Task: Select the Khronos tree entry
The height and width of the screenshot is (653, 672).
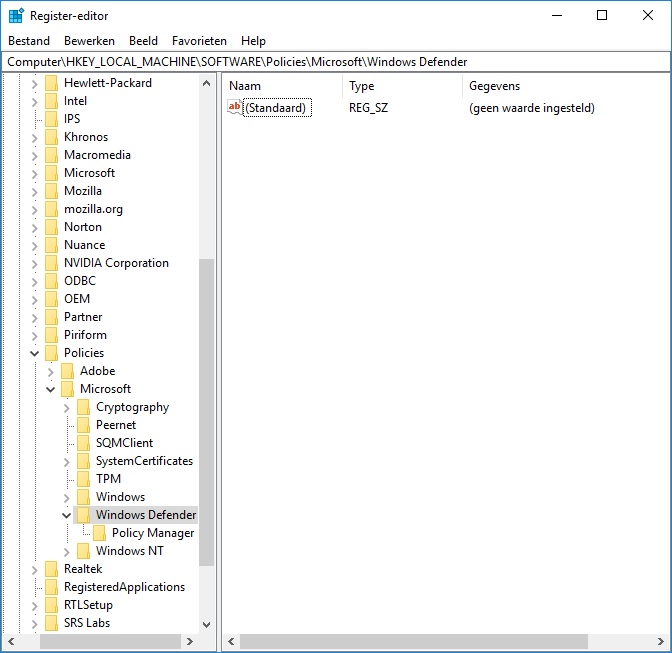Action: pyautogui.click(x=86, y=137)
